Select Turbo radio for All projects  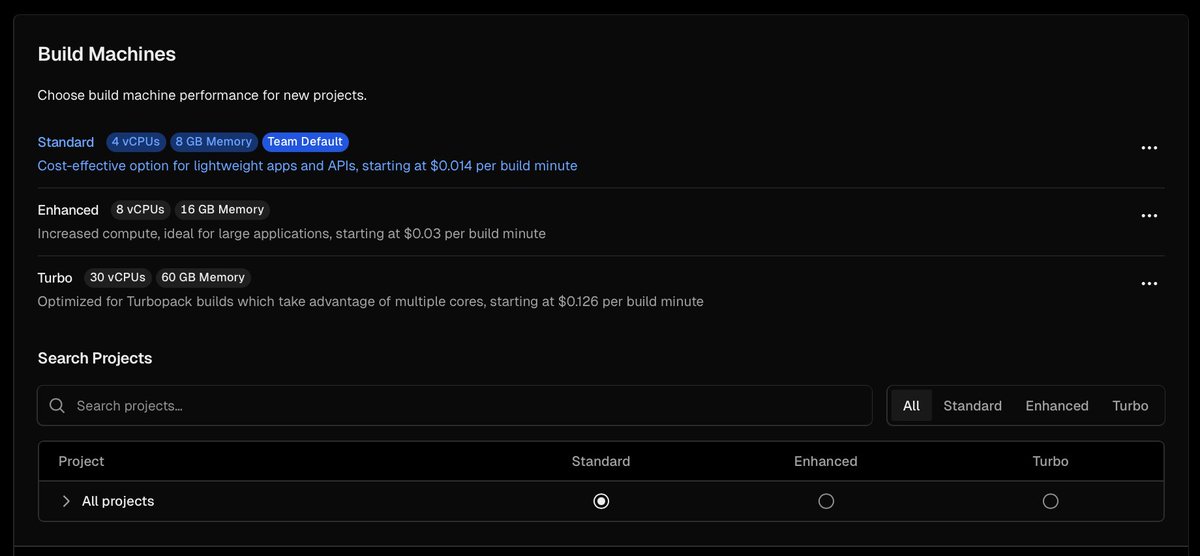tap(1050, 501)
